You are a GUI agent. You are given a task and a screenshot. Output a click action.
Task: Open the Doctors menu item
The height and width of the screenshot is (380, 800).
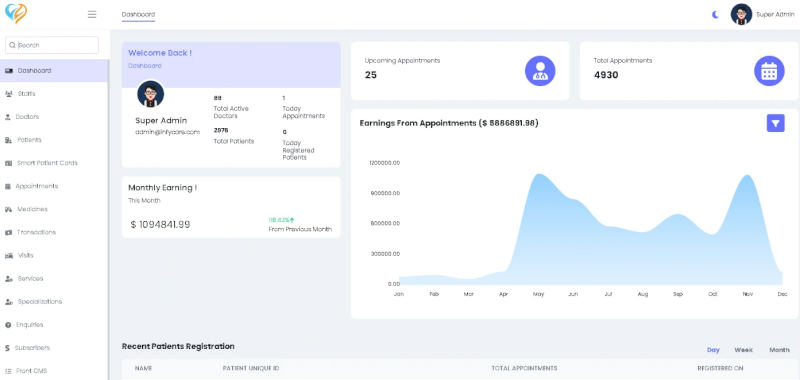point(54,117)
